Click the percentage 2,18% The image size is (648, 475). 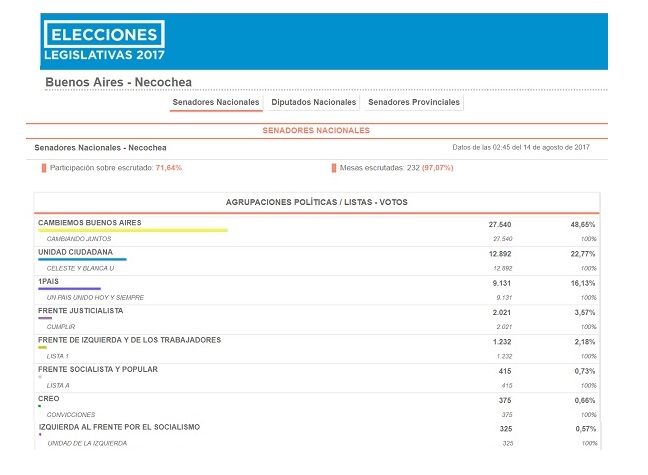(x=585, y=342)
